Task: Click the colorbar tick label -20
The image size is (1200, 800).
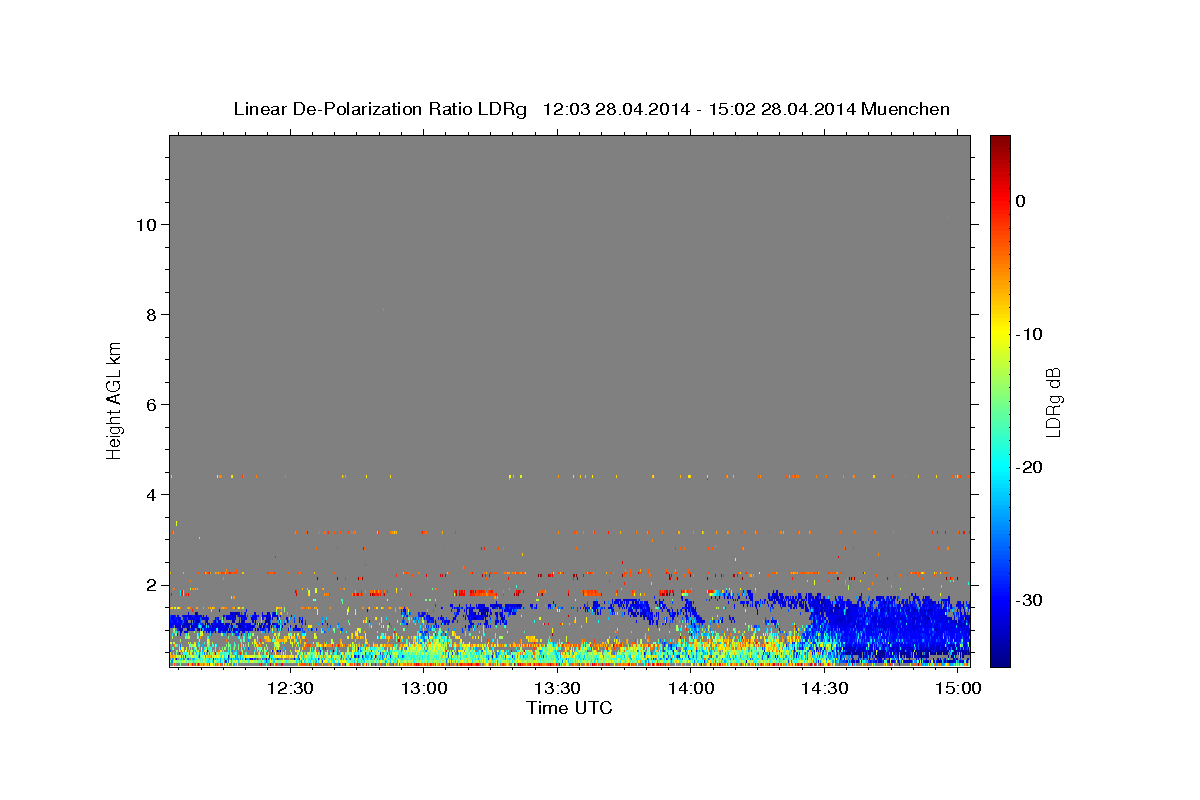Action: tap(1030, 467)
